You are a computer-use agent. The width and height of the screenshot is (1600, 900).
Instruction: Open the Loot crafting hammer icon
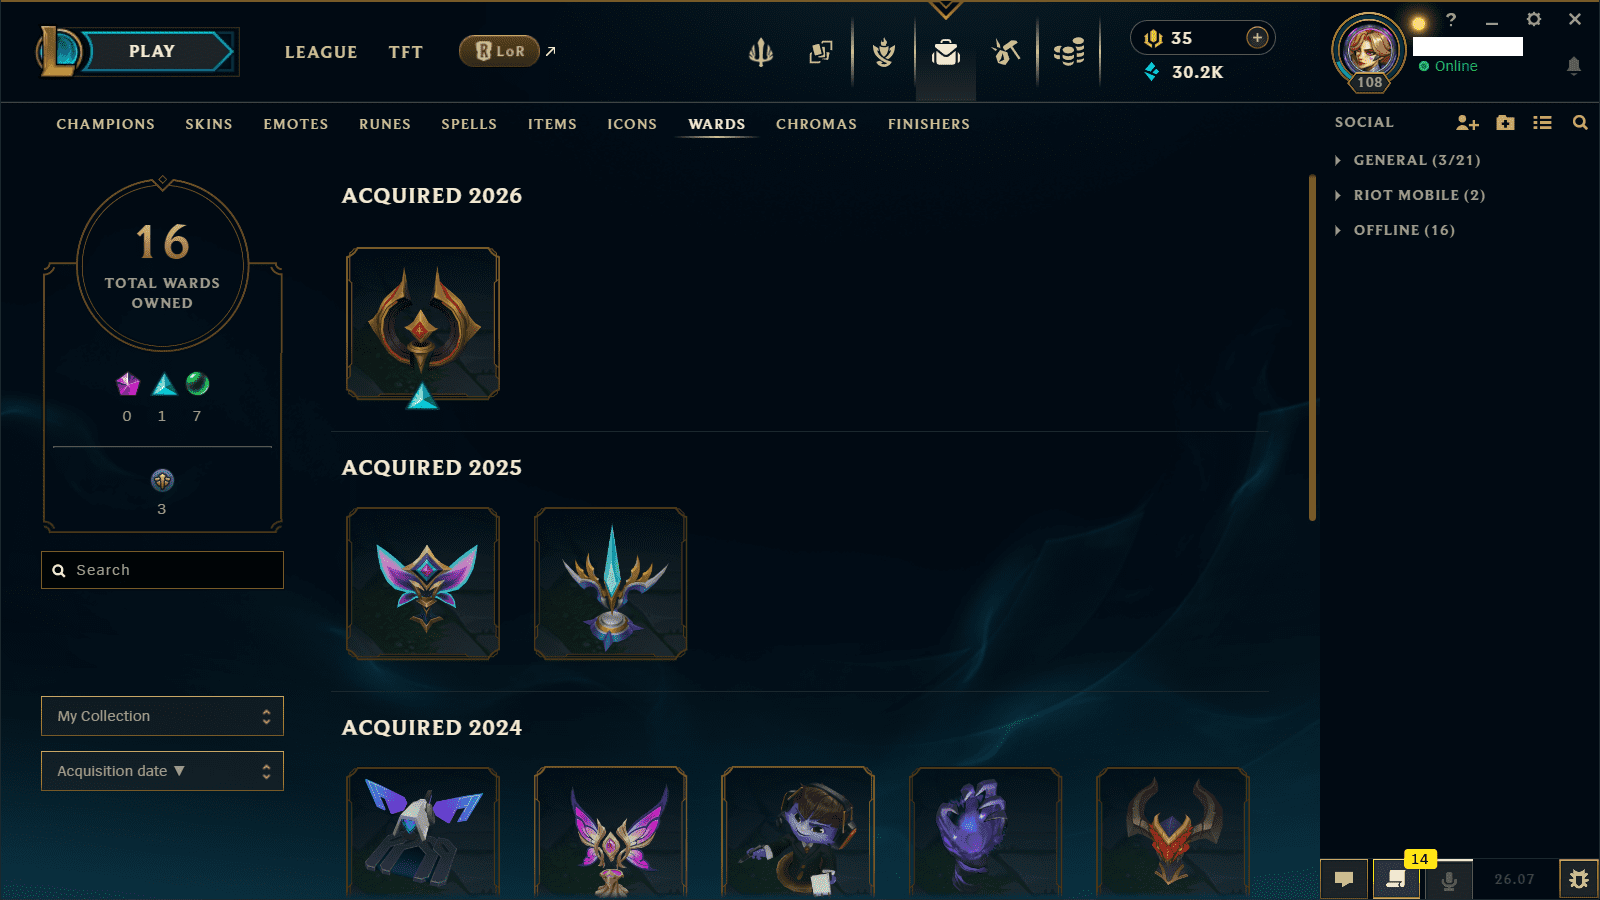[1006, 52]
